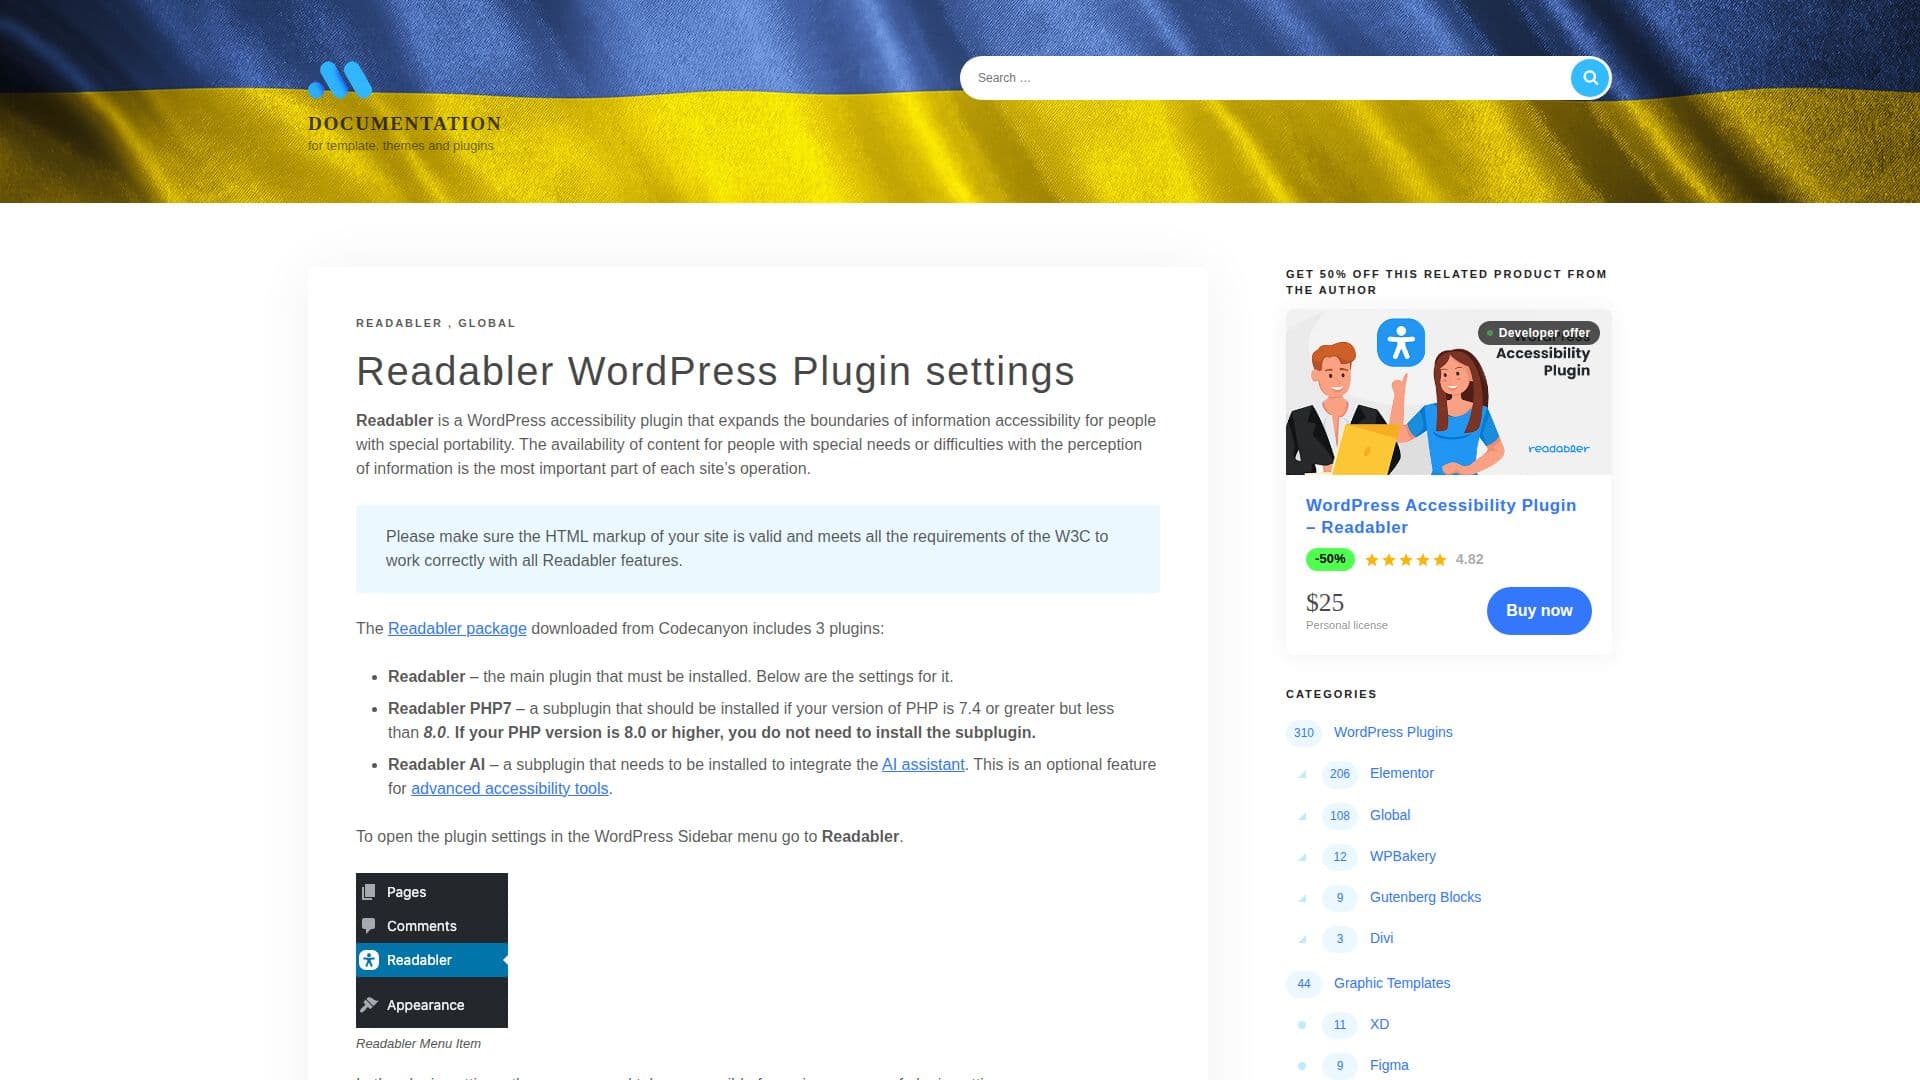The height and width of the screenshot is (1080, 1920).
Task: Click the Readabler Menu Item screenshot
Action: [432, 950]
